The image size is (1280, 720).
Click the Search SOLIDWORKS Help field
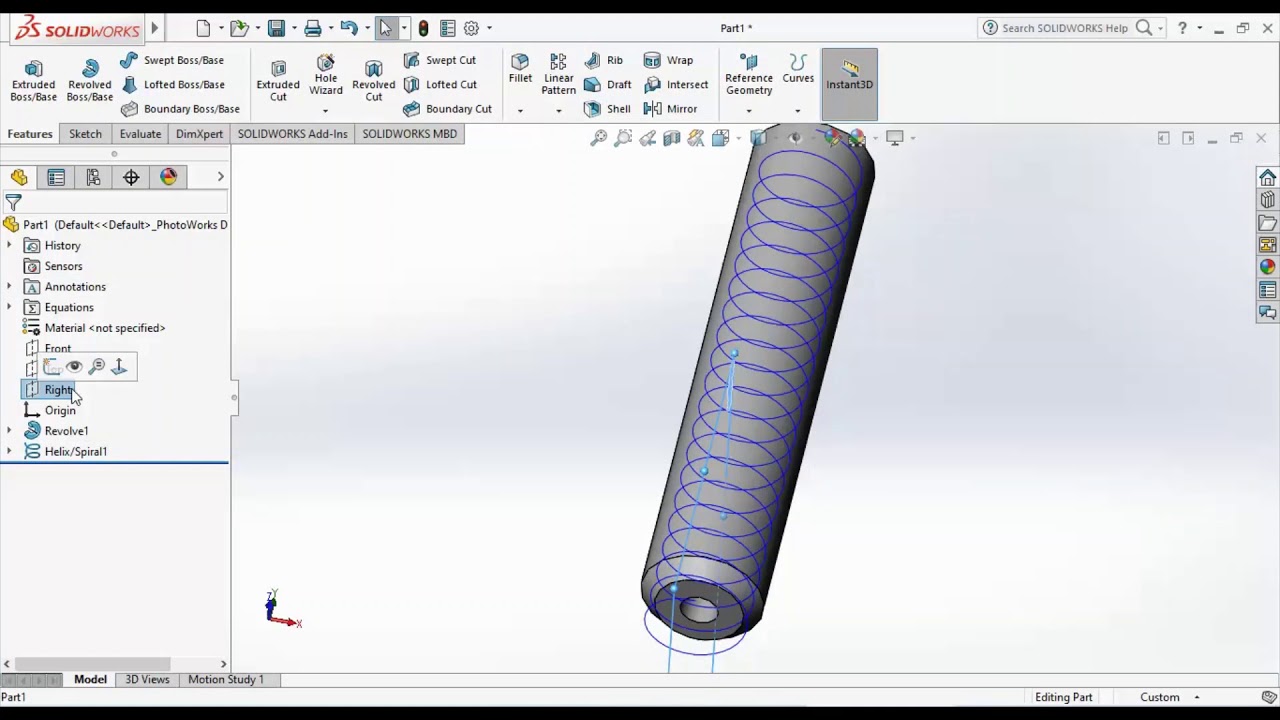(1067, 28)
